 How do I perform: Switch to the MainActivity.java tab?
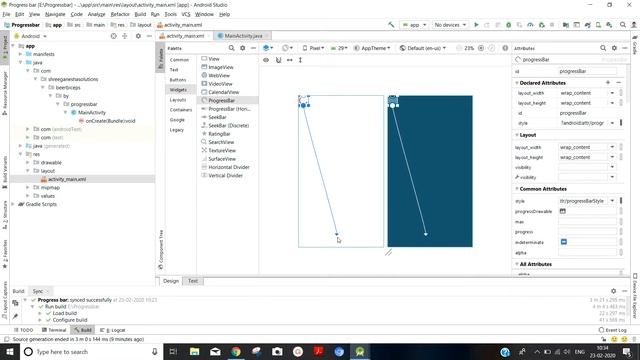[x=243, y=36]
